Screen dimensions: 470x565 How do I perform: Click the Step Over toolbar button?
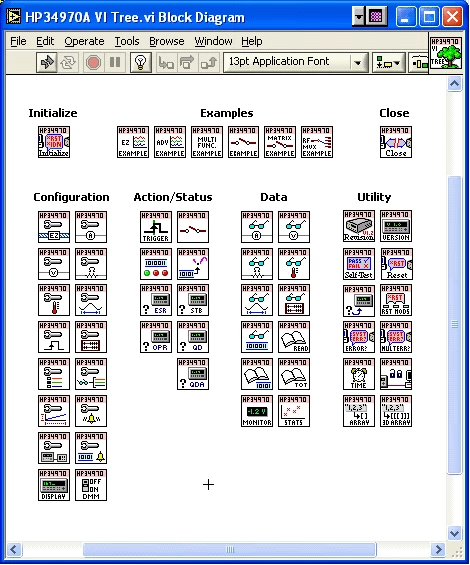(187, 63)
